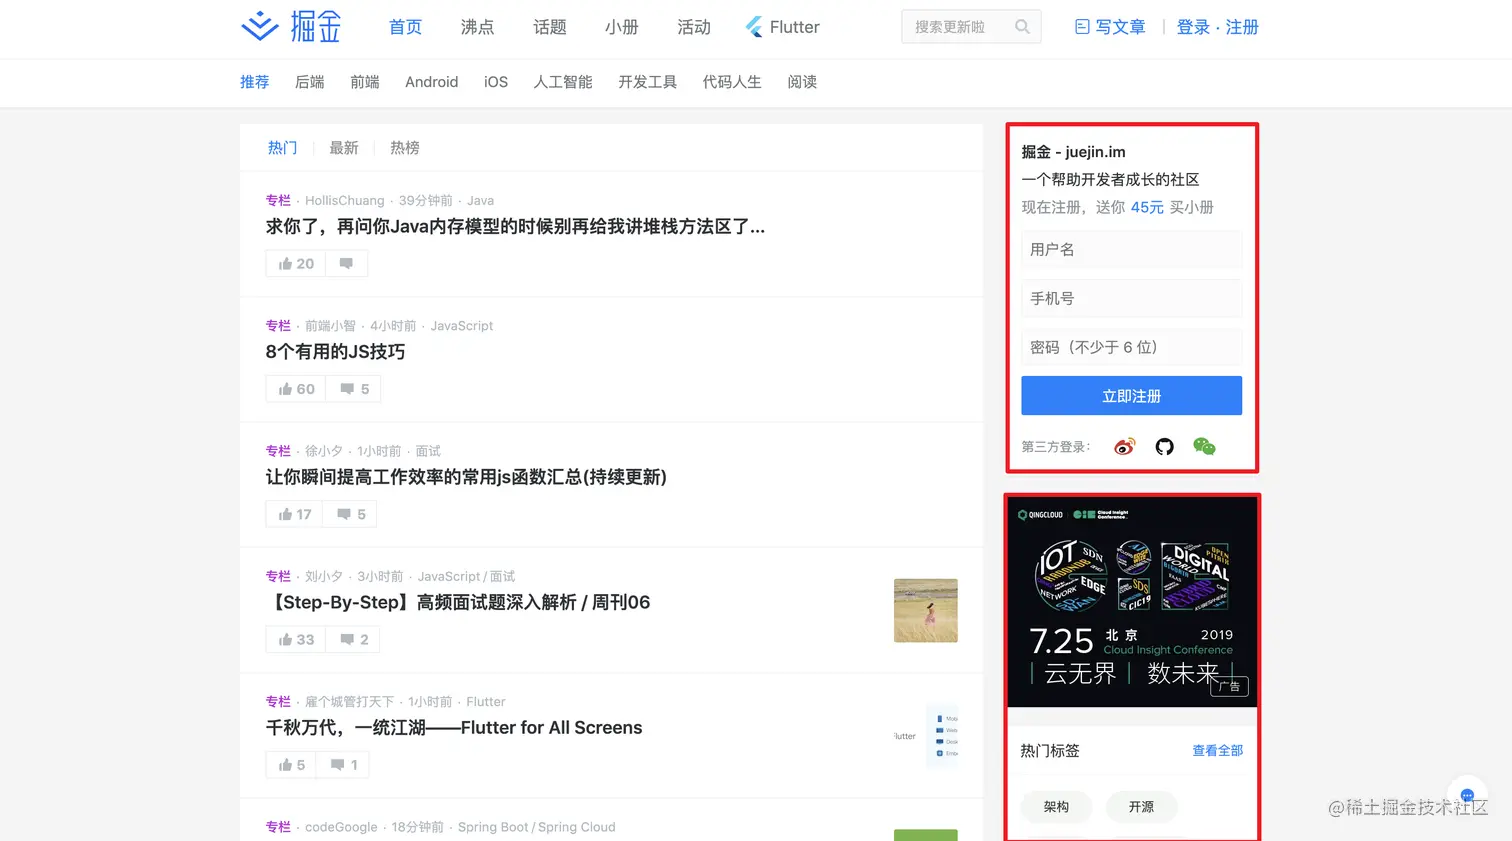Open article 求你了，再问你Java内存模型
Screen dimensions: 1512x841
(x=515, y=227)
